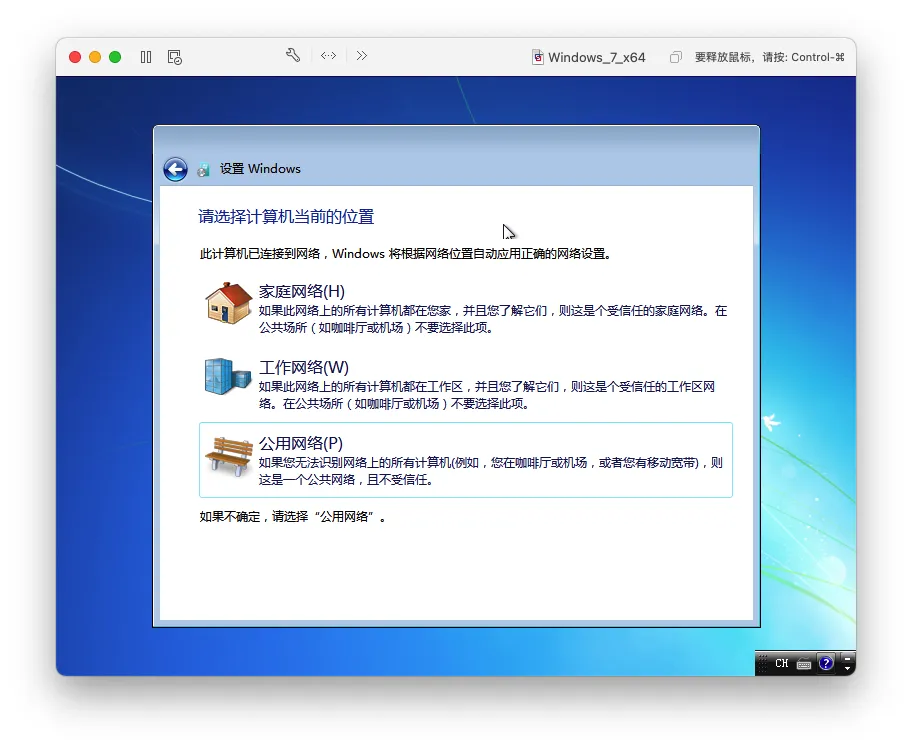912x750 pixels.
Task: Click the CH language indicator
Action: (x=781, y=663)
